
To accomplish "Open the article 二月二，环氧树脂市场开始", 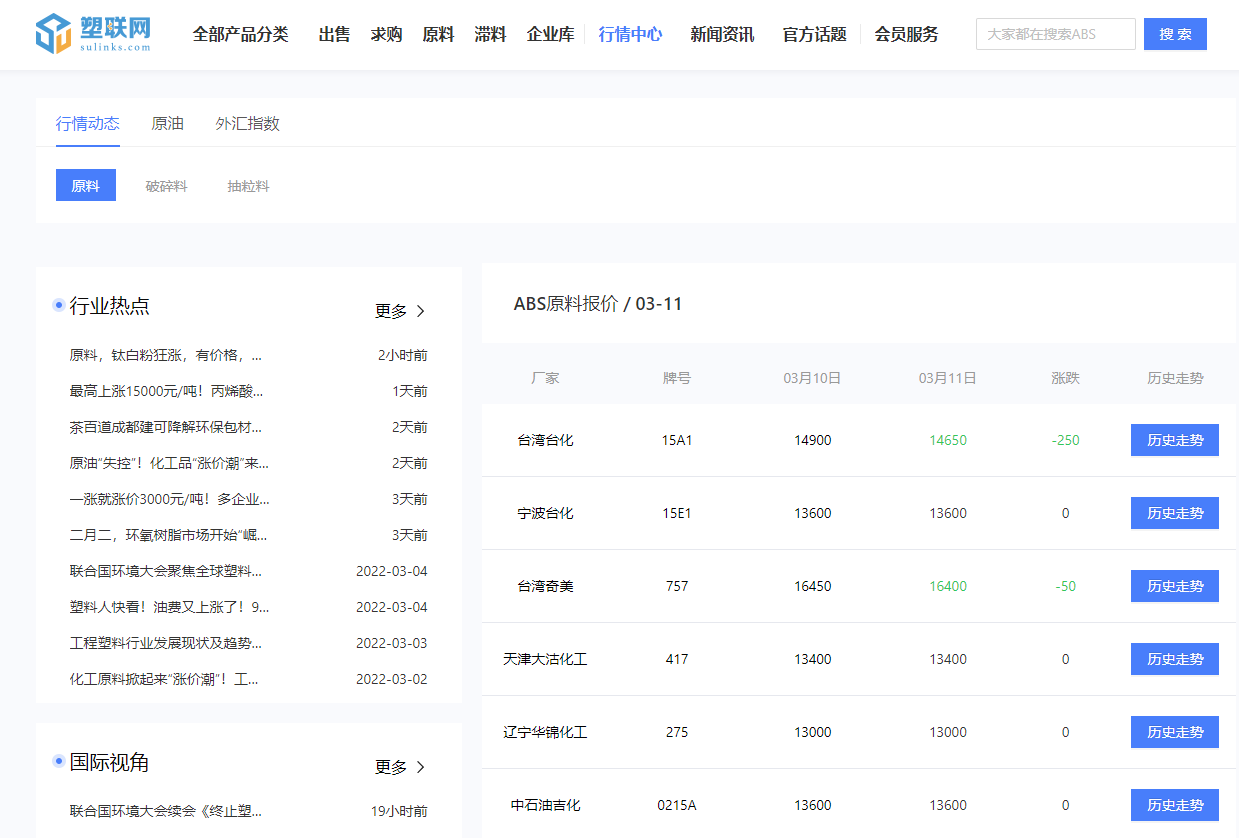I will pos(168,535).
